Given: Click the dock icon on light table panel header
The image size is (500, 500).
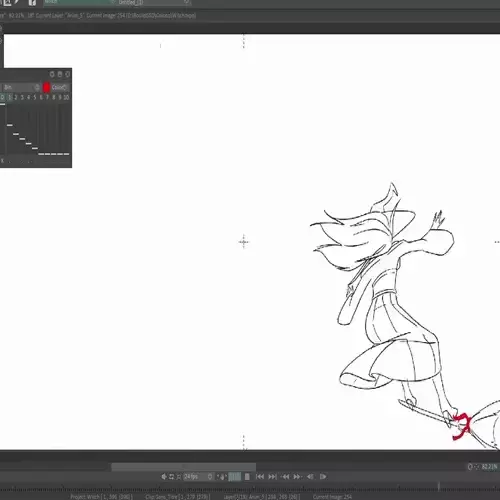Looking at the screenshot, I should coord(68,74).
